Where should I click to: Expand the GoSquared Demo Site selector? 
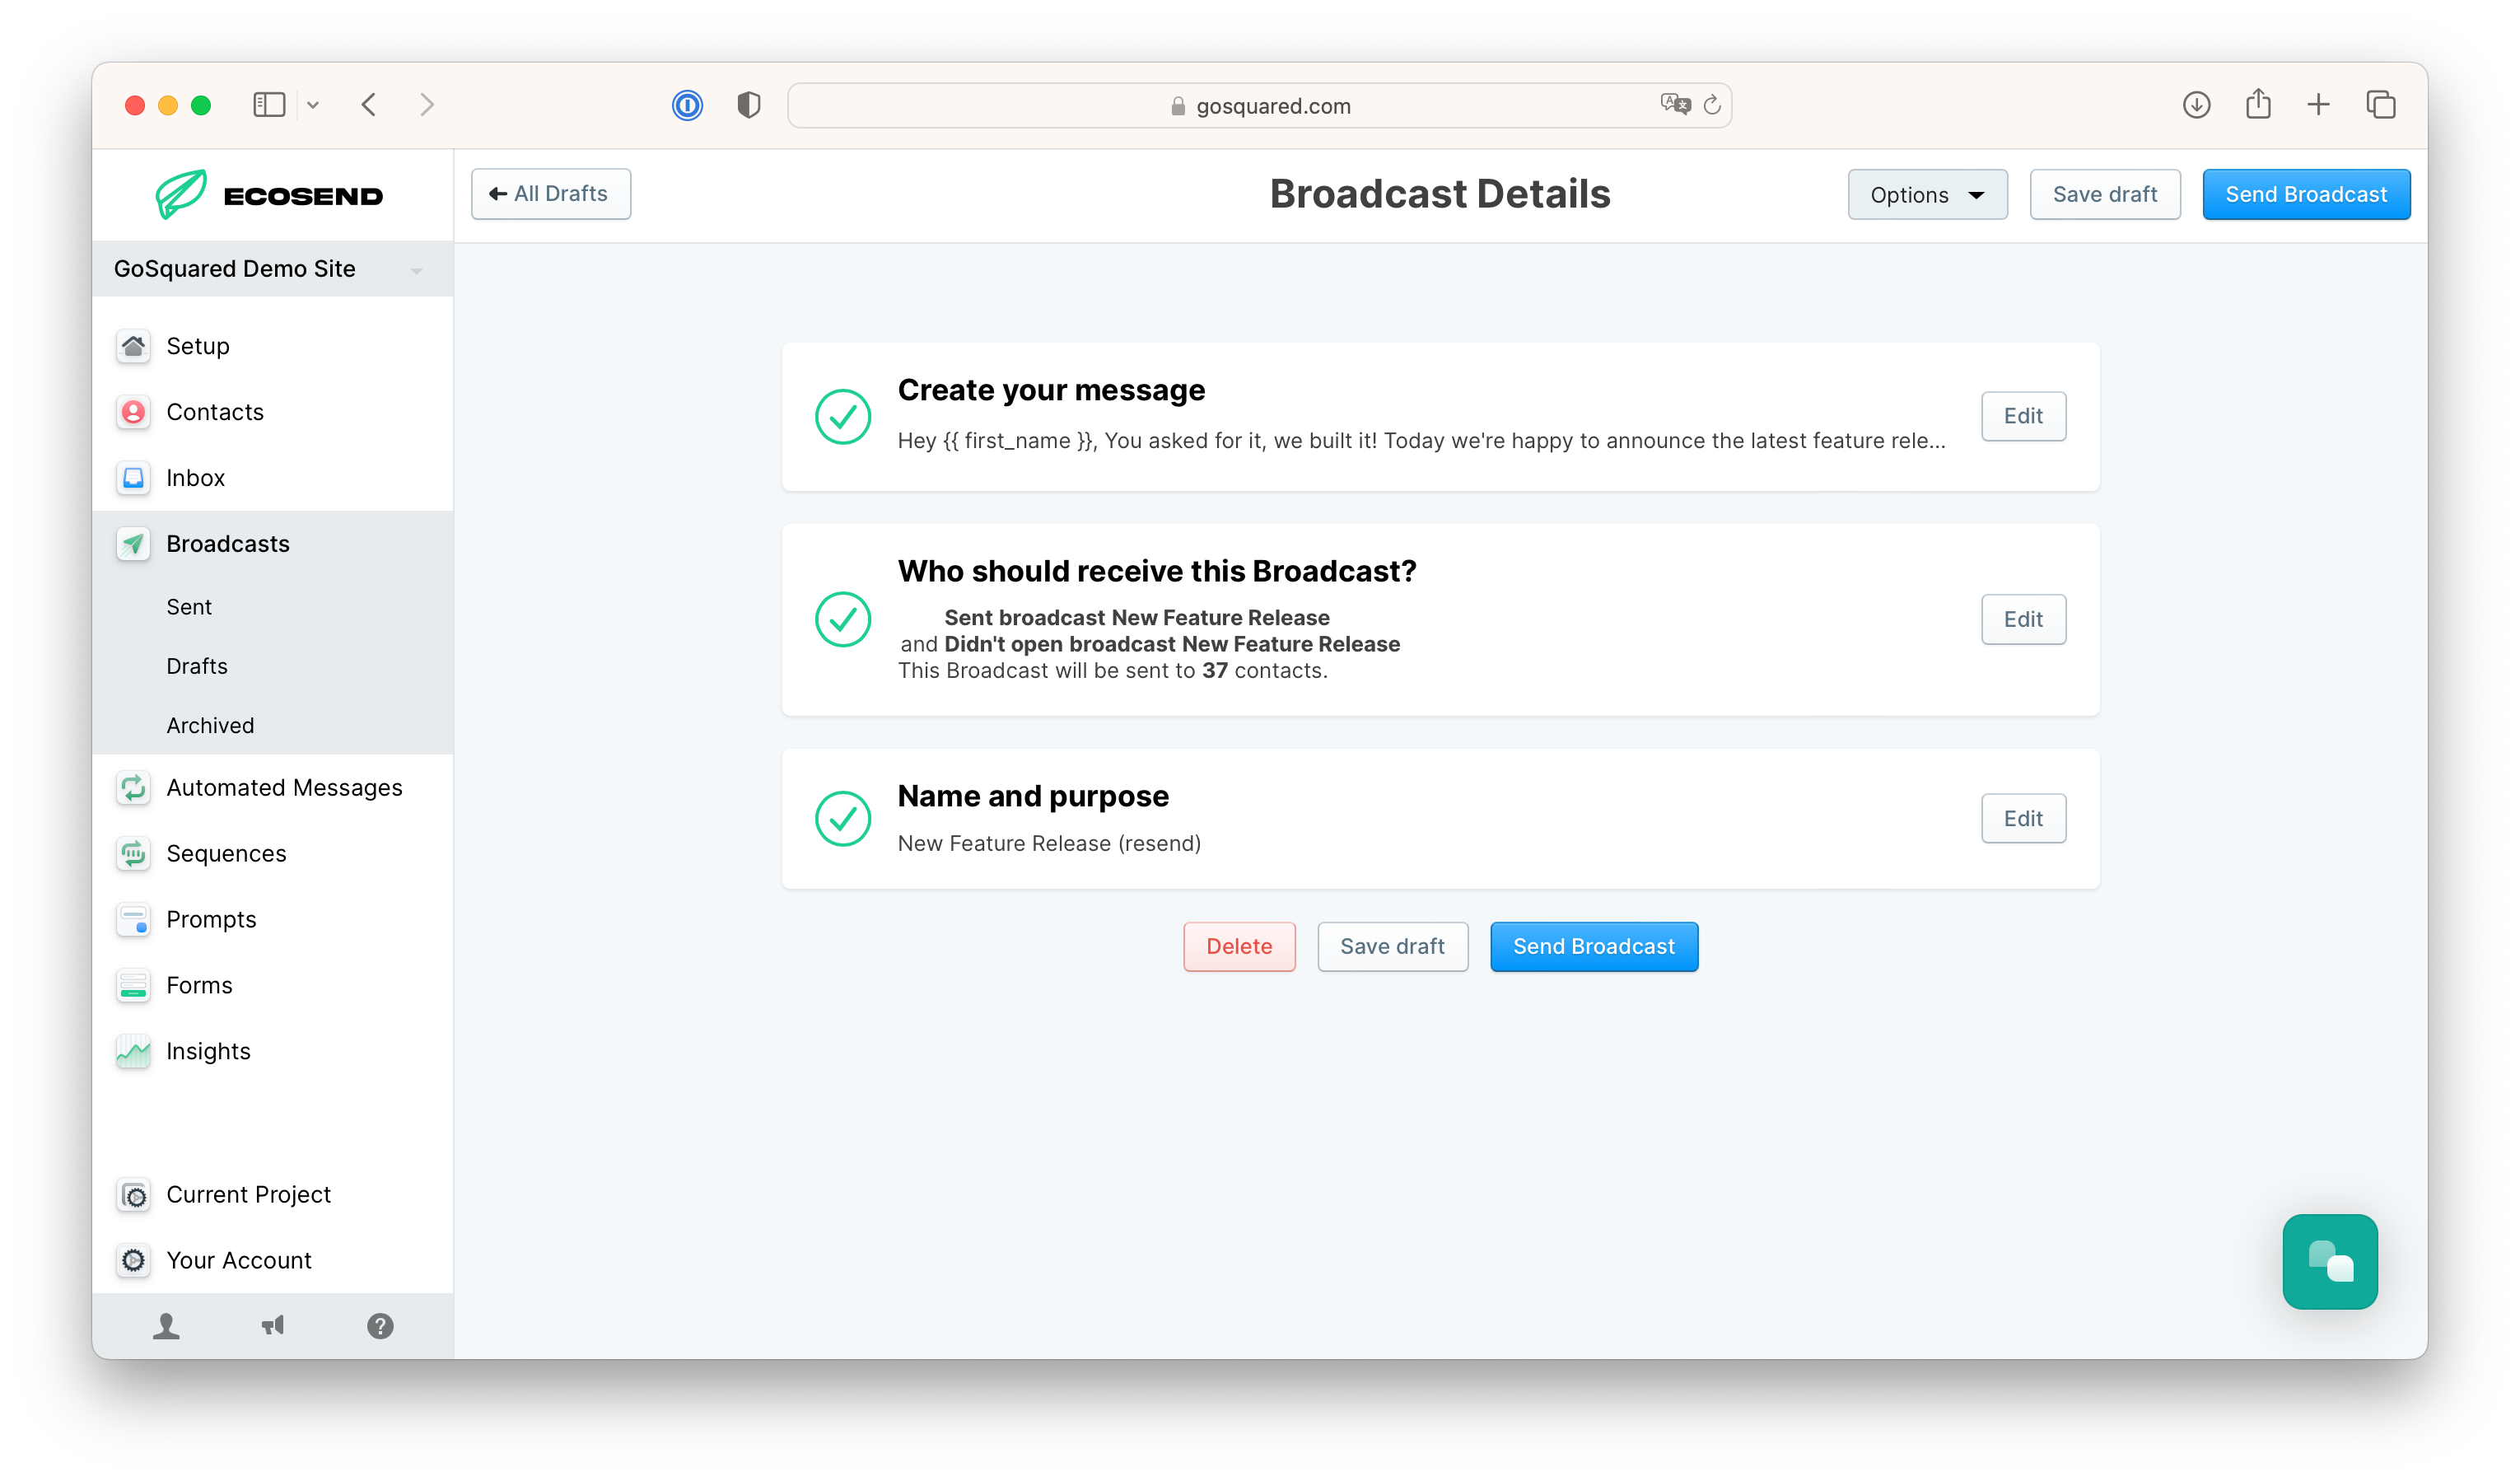[x=272, y=269]
